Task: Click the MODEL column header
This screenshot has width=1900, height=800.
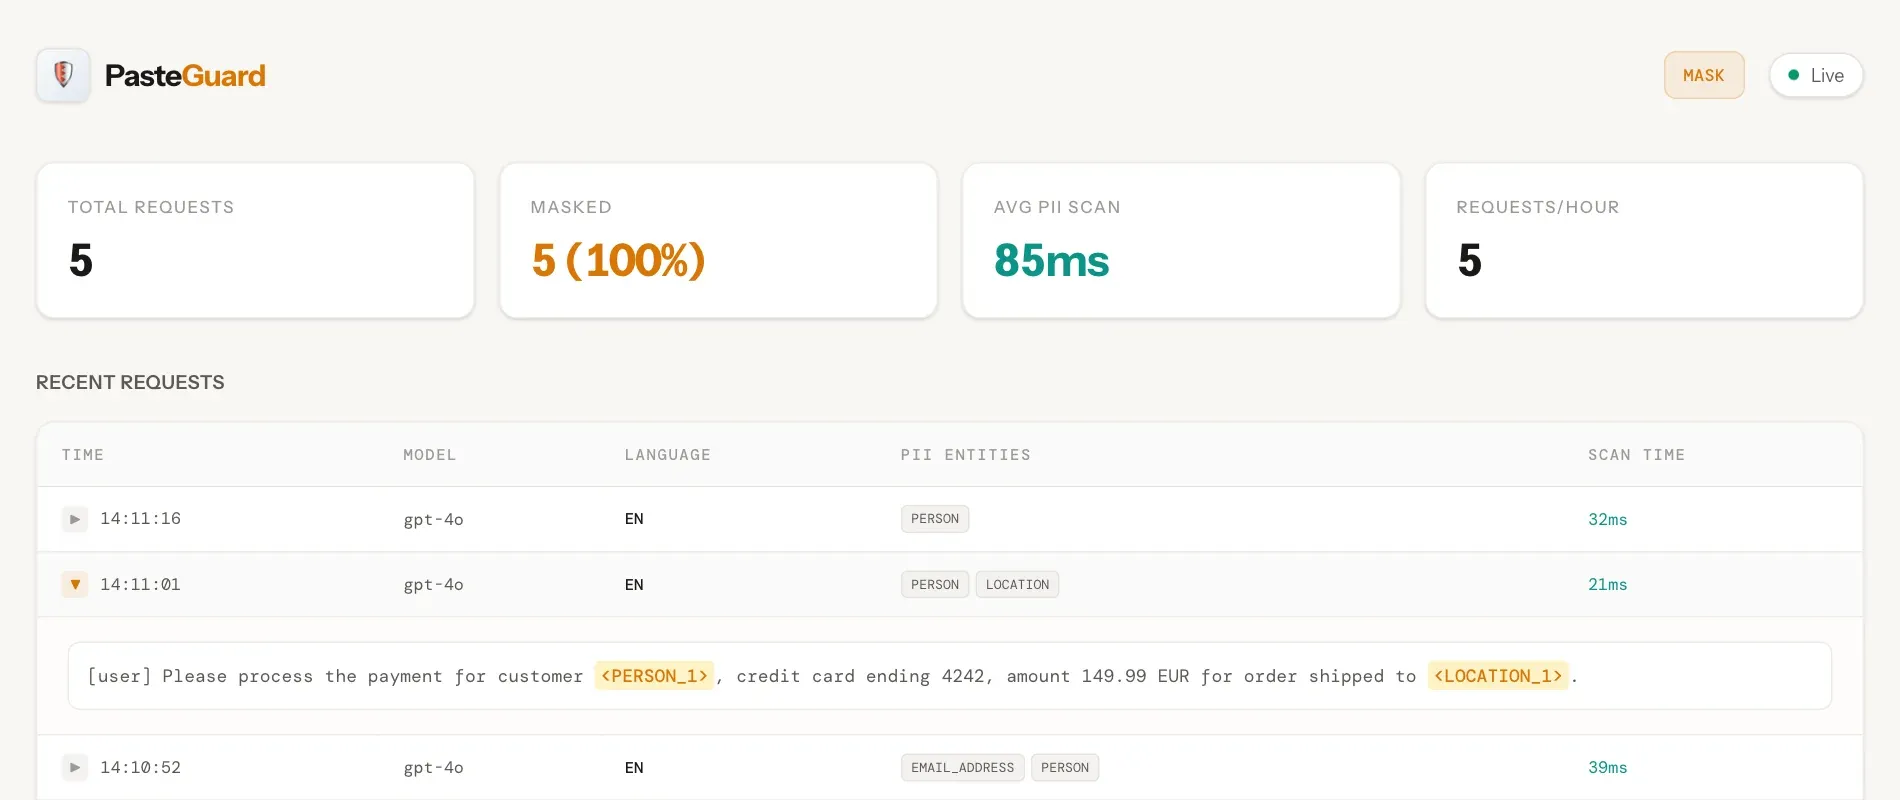Action: click(430, 455)
